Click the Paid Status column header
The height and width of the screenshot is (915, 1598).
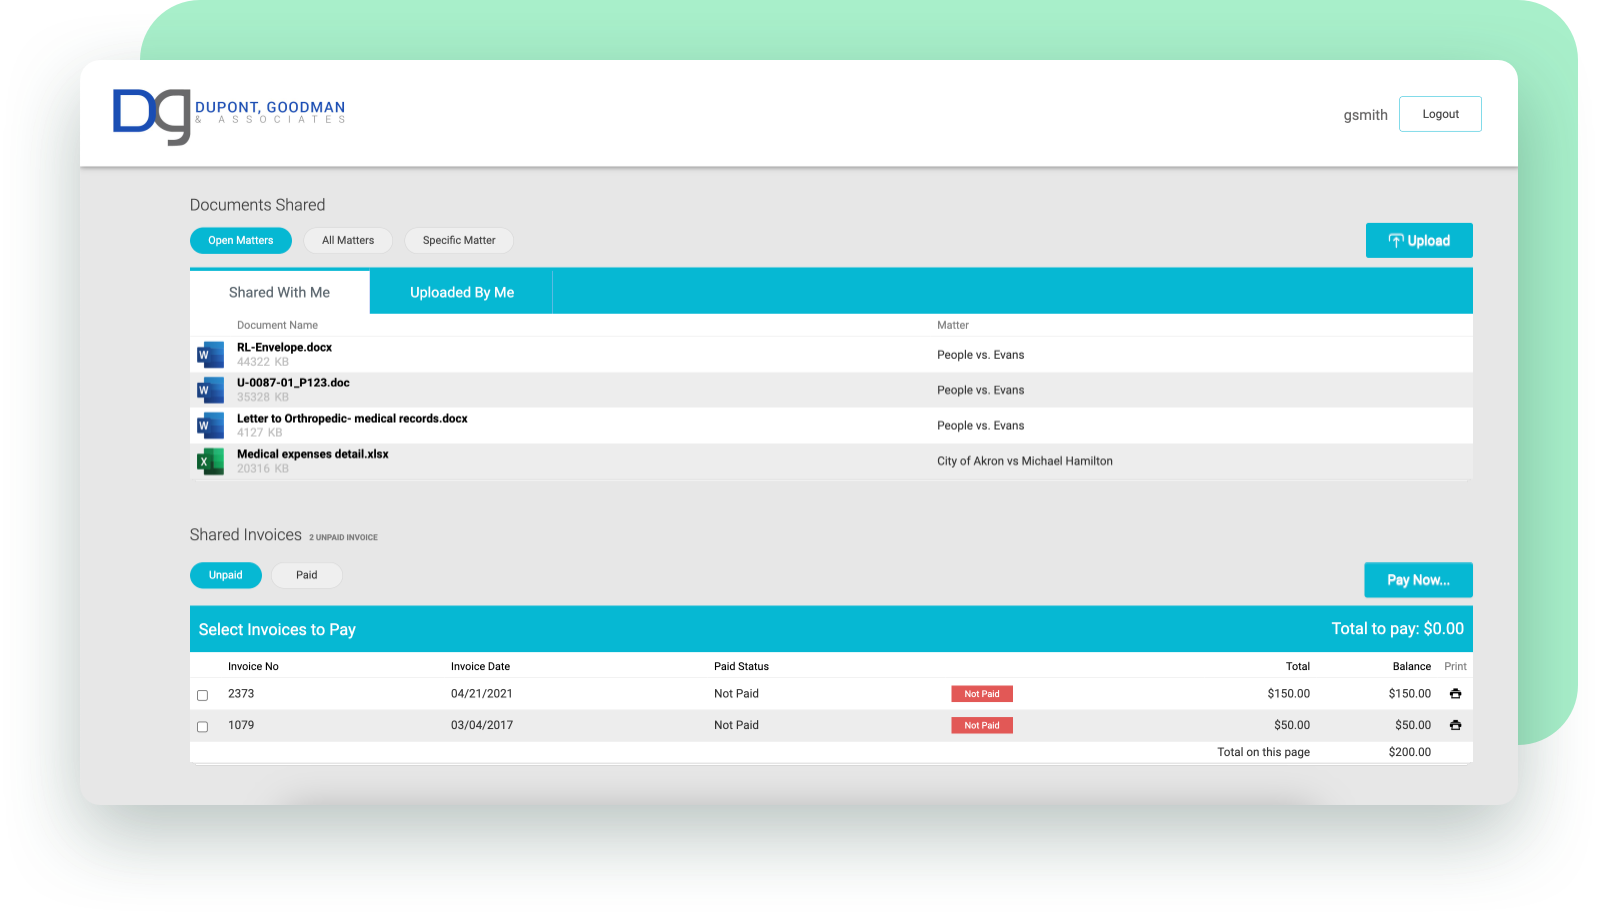[741, 667]
